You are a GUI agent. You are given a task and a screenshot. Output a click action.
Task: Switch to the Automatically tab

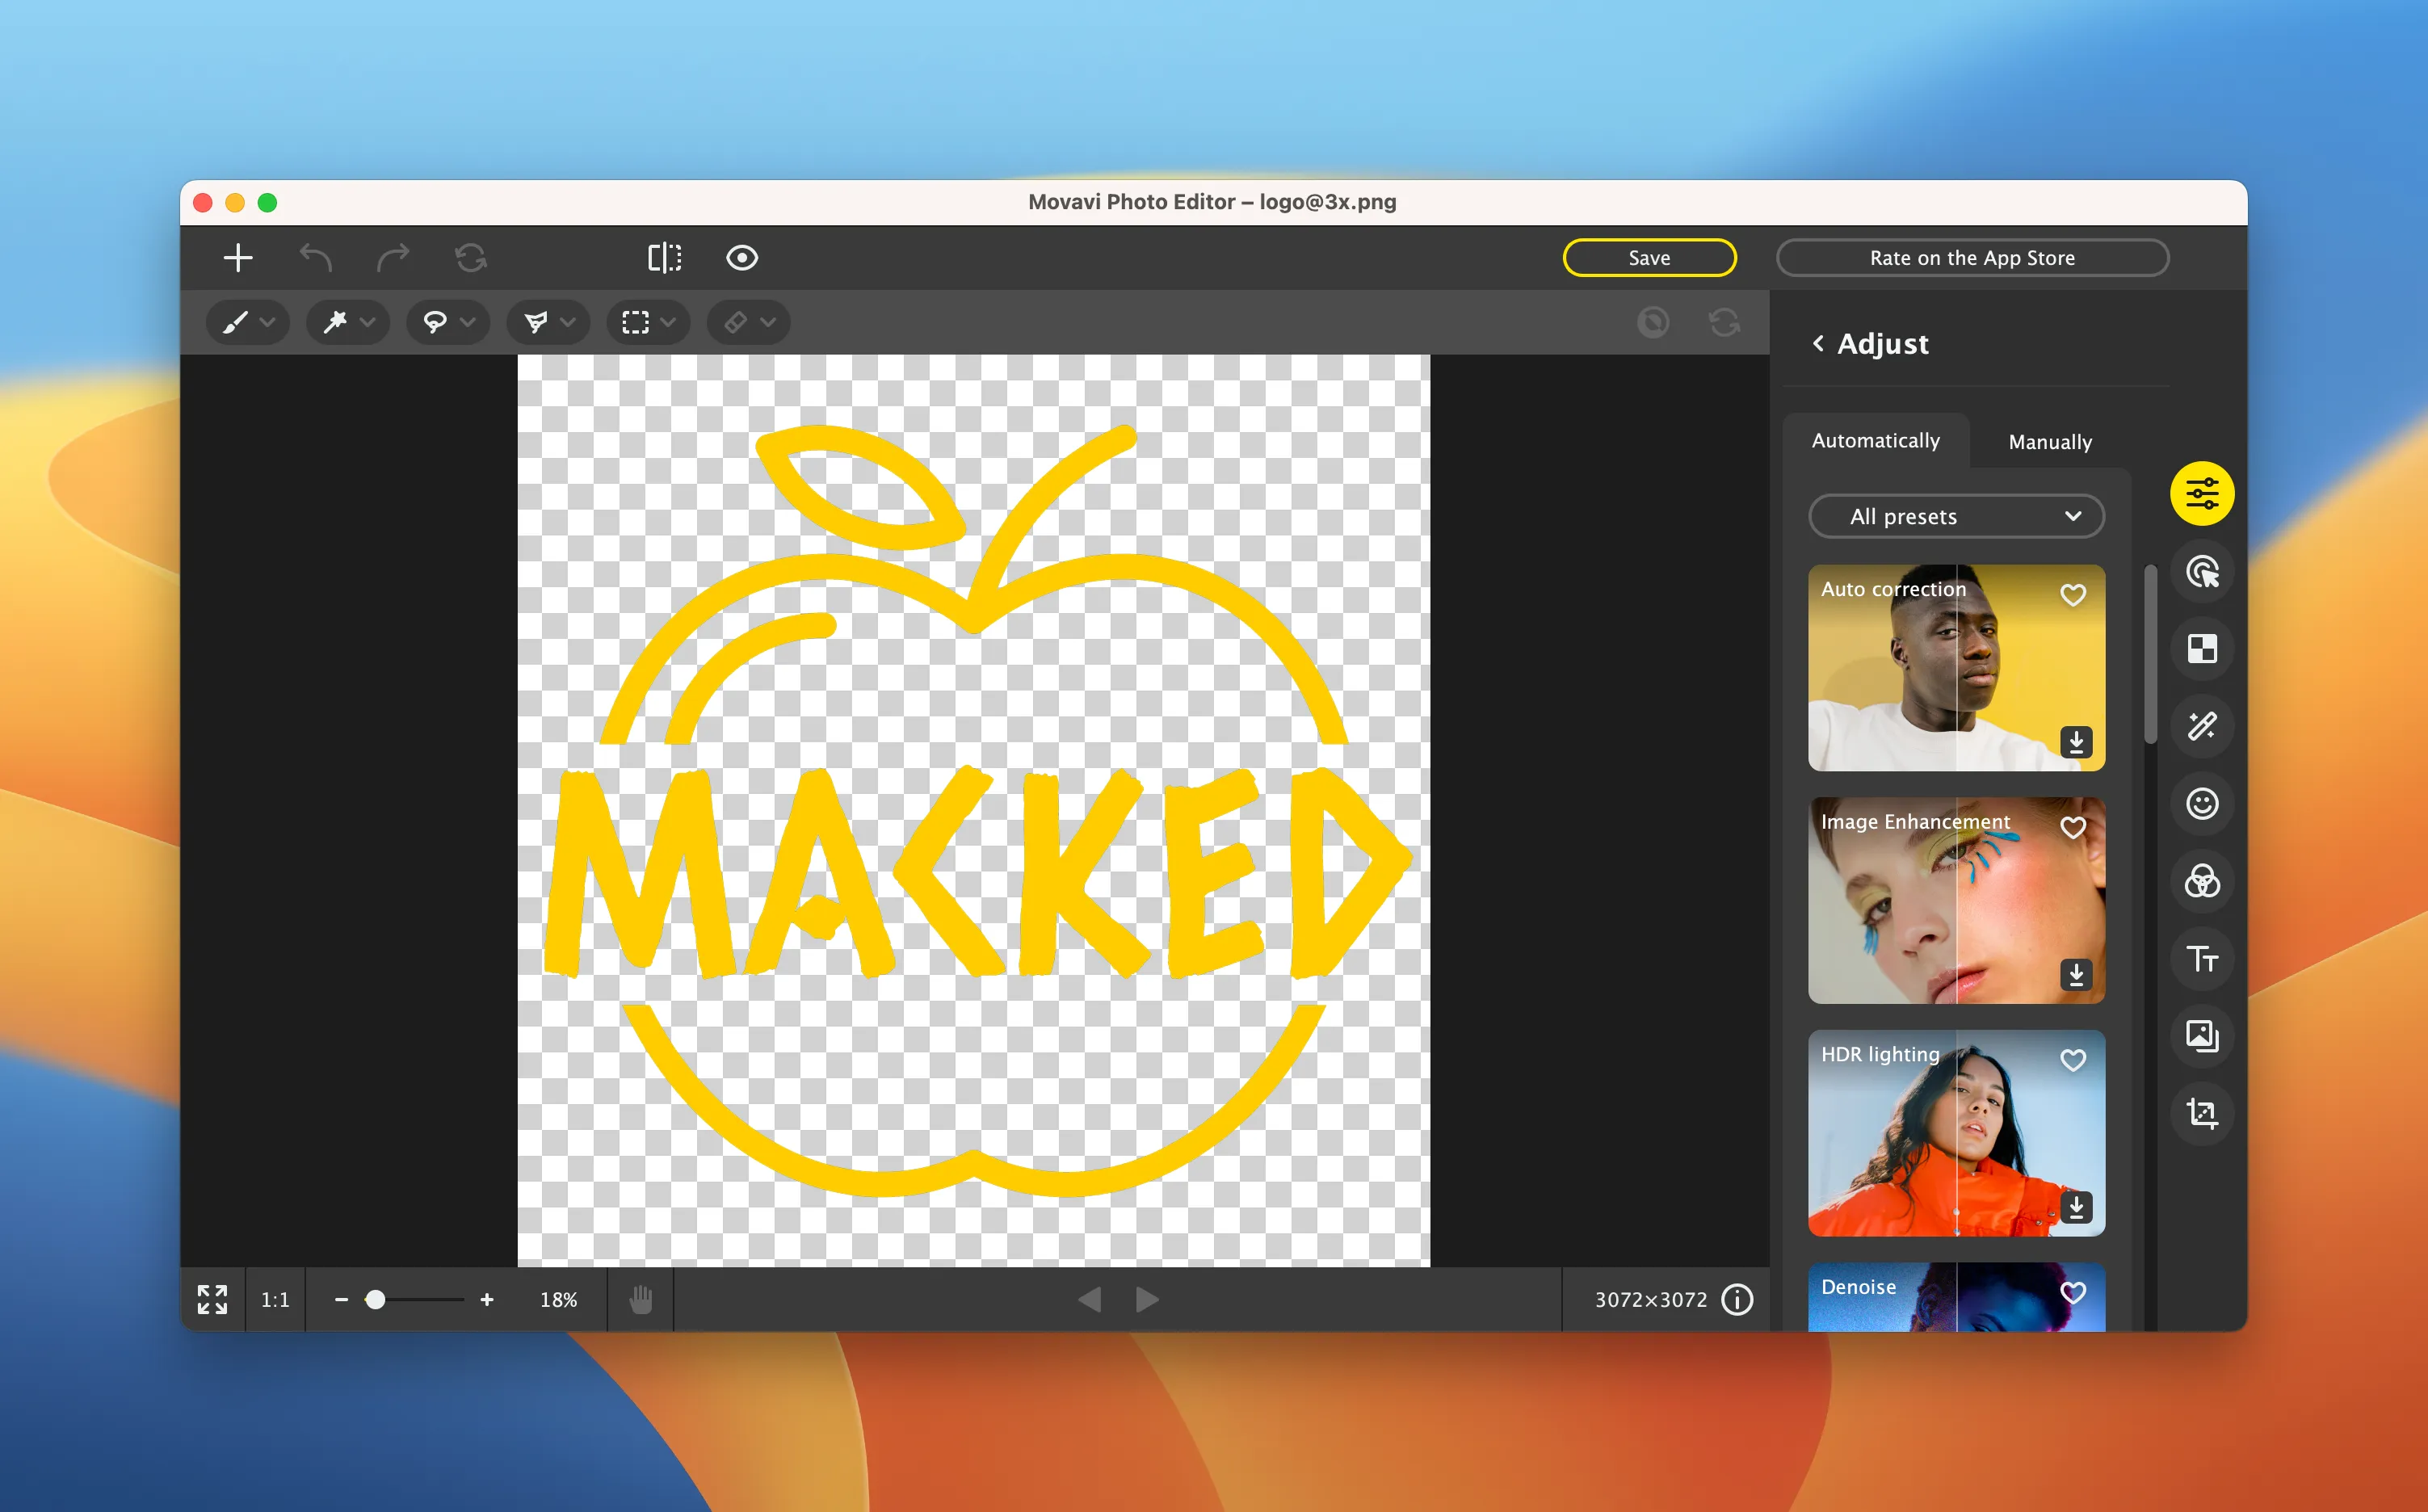coord(1875,441)
